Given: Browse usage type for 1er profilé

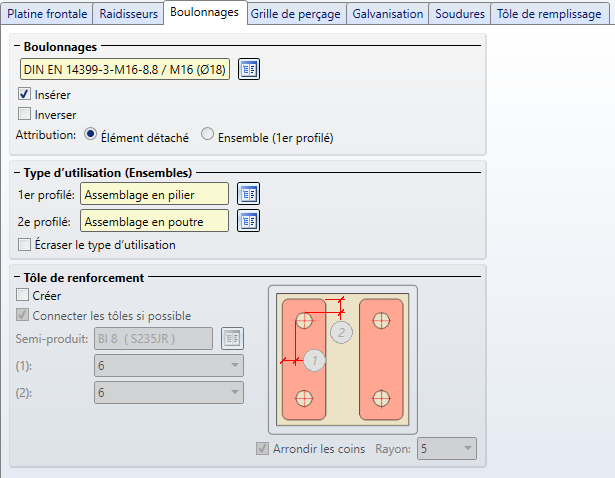Looking at the screenshot, I should coord(249,194).
